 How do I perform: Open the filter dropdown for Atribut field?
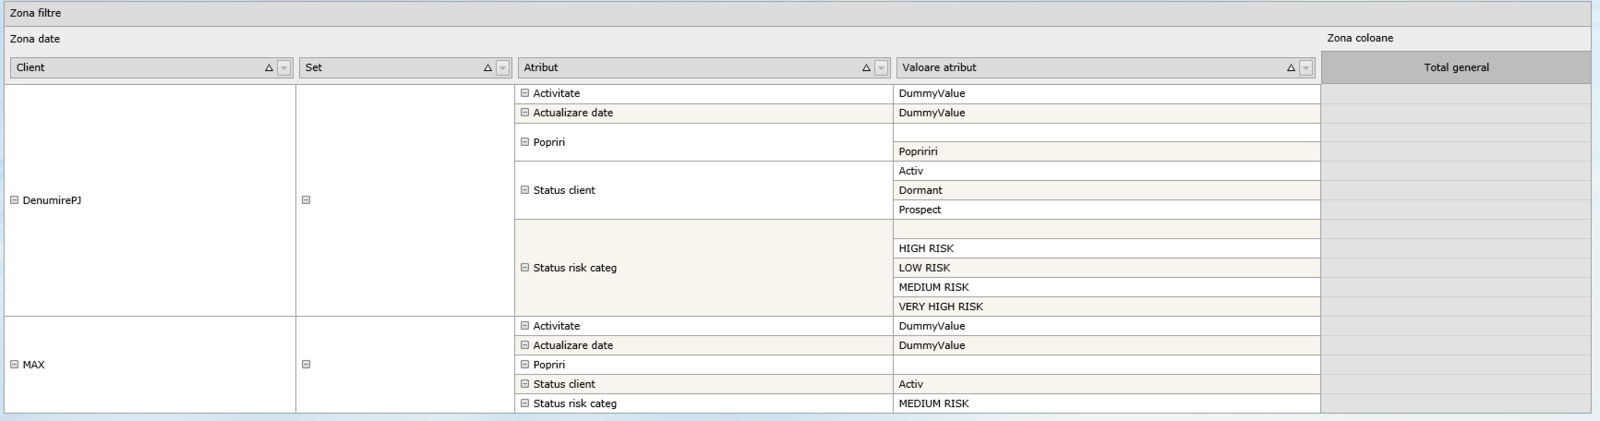pyautogui.click(x=881, y=68)
